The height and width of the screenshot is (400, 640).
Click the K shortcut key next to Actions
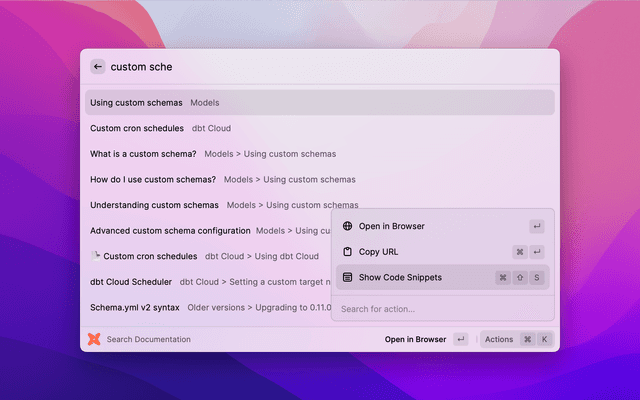544,339
